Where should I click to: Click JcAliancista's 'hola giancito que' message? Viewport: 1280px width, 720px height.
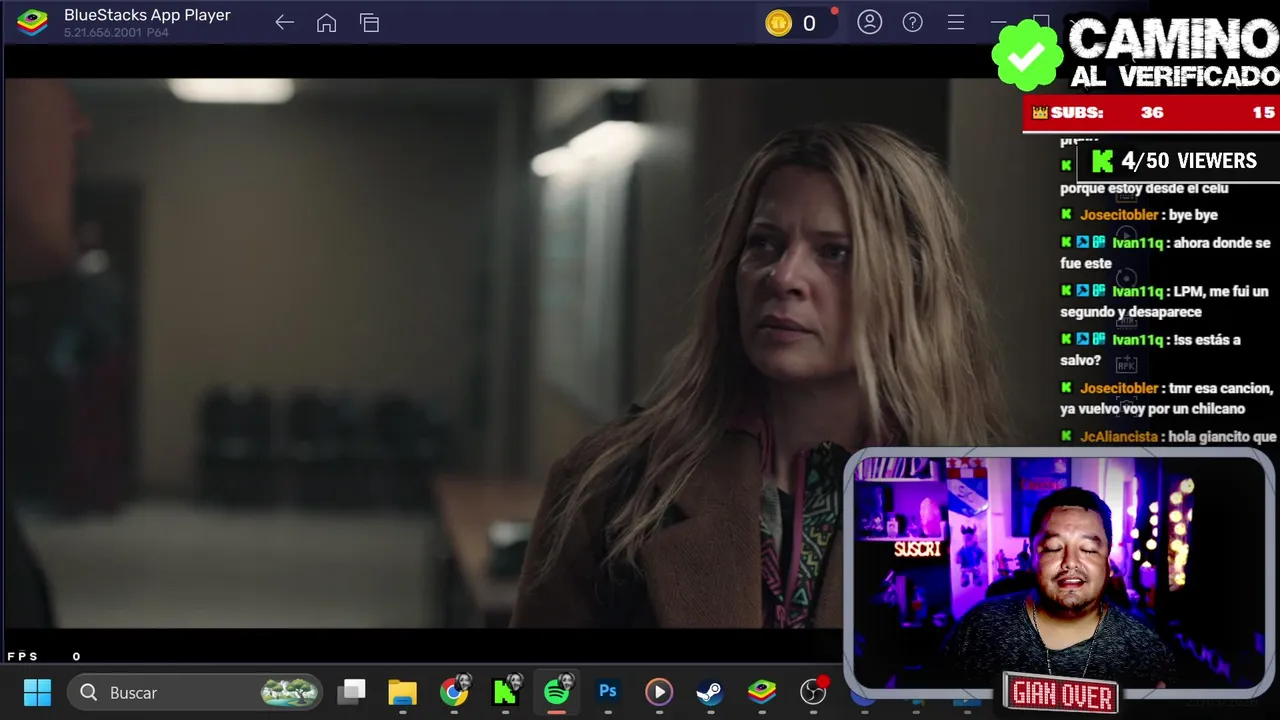(1168, 437)
